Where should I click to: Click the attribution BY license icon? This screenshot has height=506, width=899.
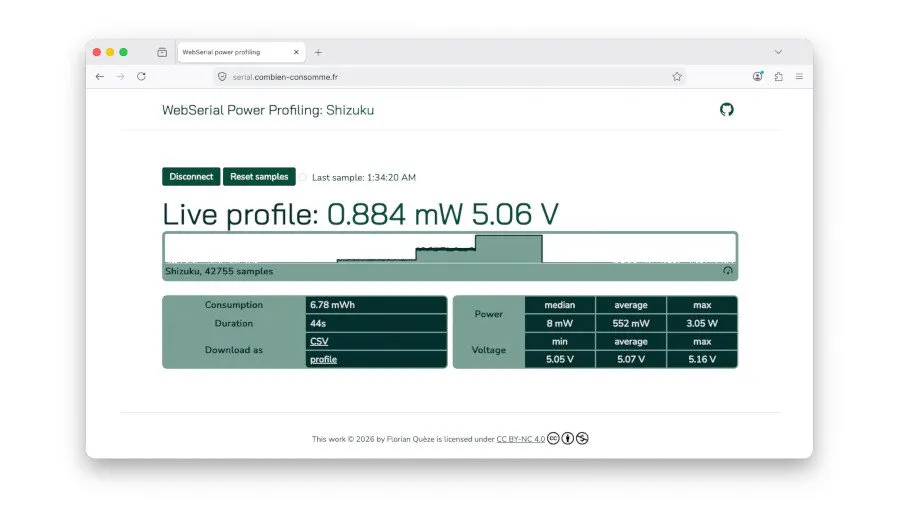[568, 438]
